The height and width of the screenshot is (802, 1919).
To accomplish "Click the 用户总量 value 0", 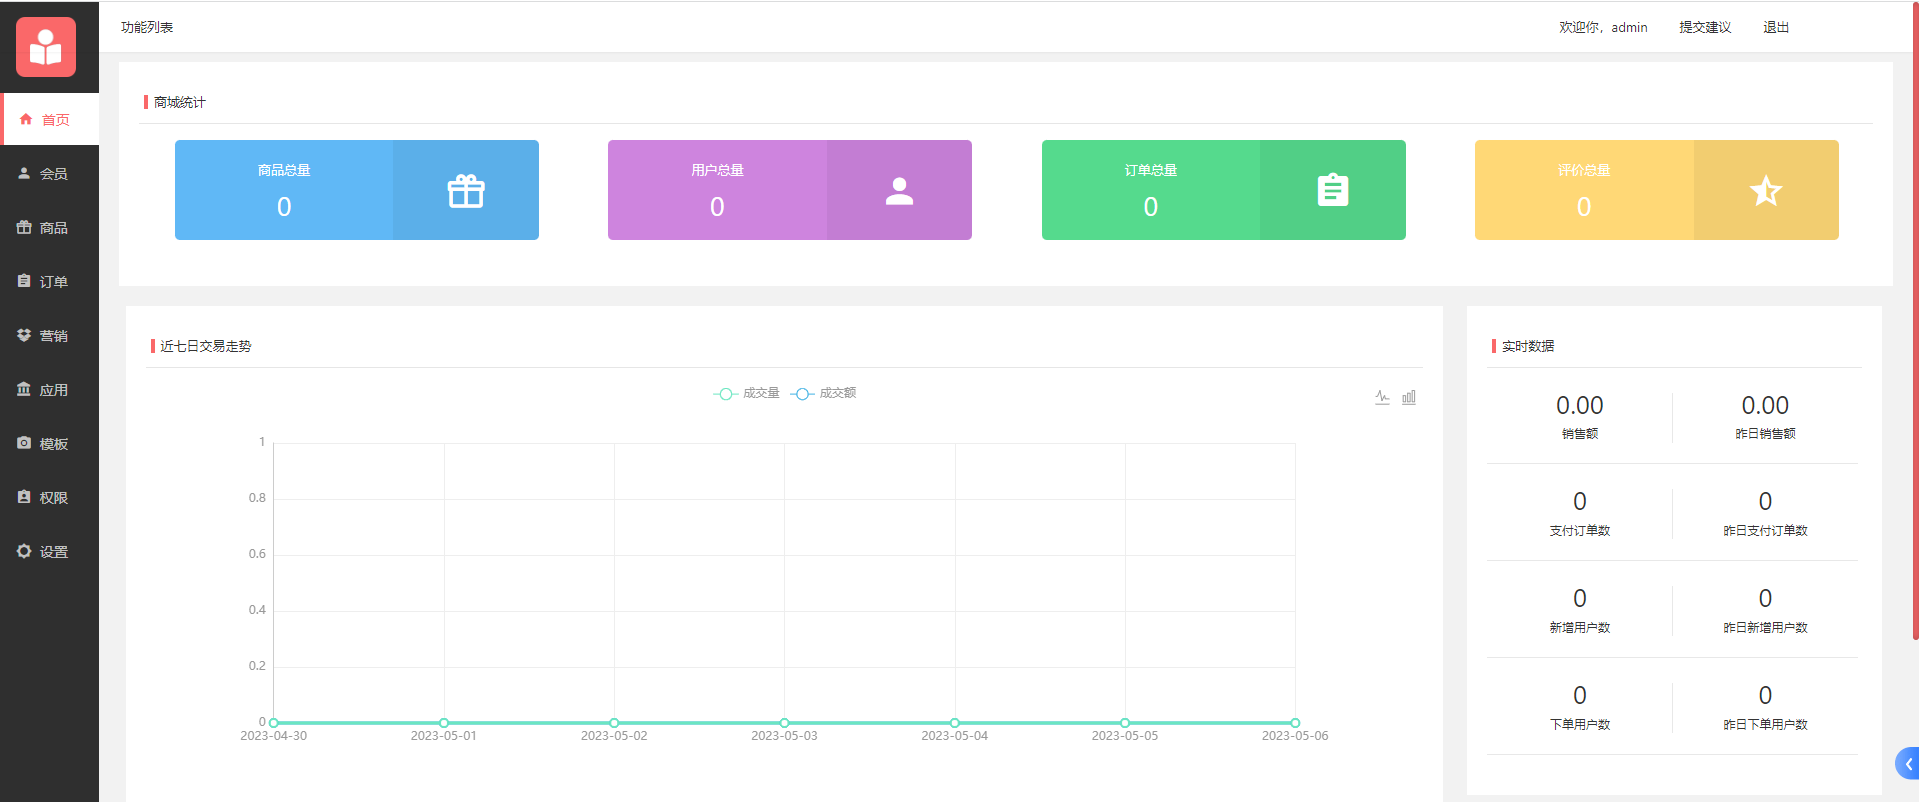I will [x=717, y=207].
